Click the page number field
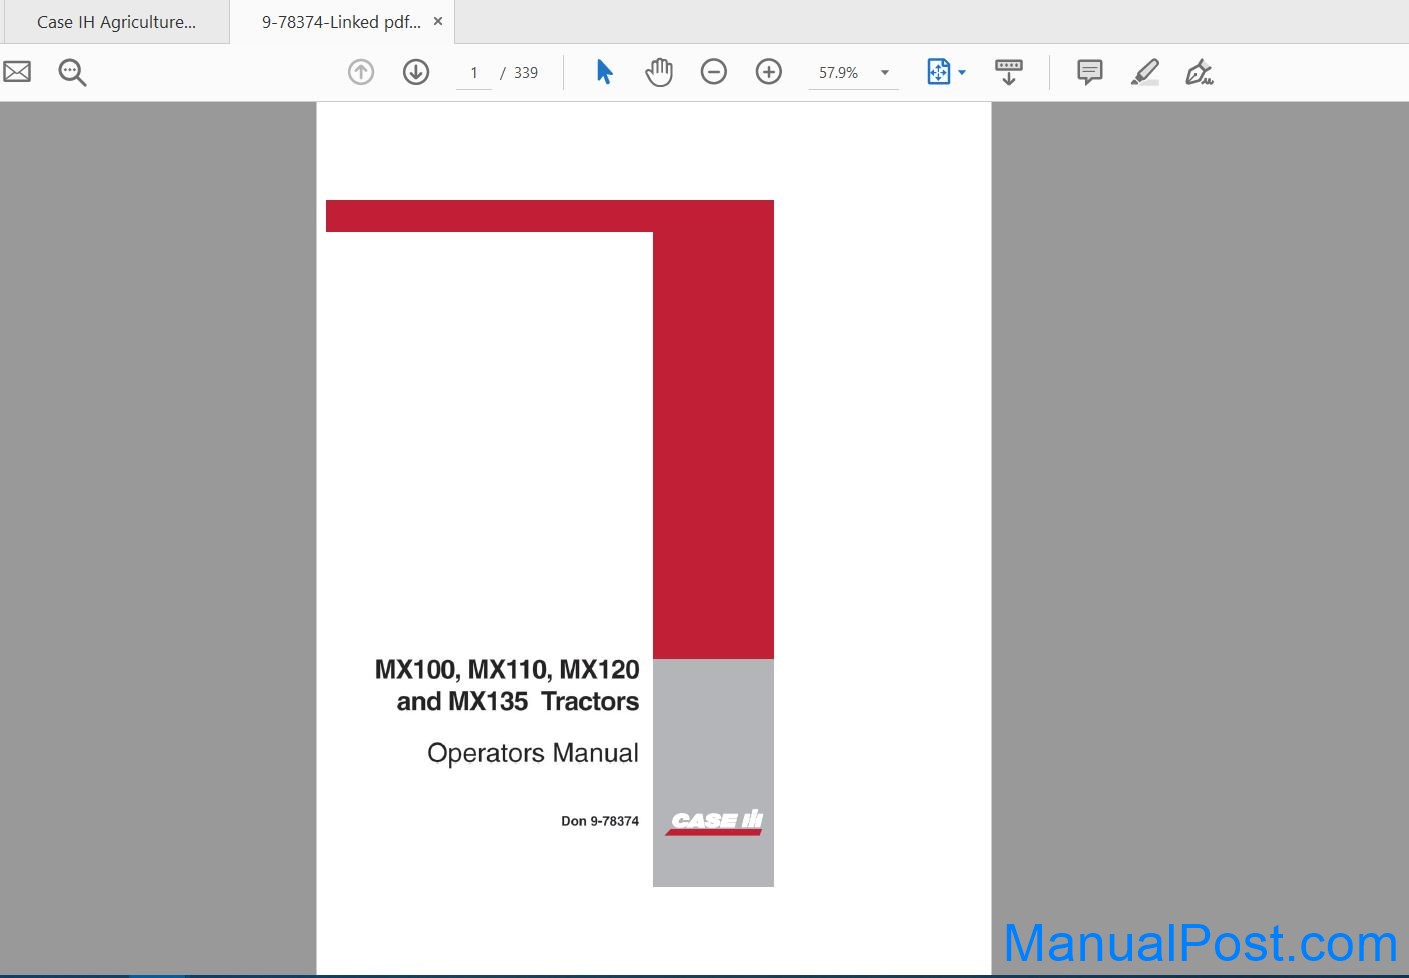Image resolution: width=1409 pixels, height=978 pixels. (x=474, y=73)
